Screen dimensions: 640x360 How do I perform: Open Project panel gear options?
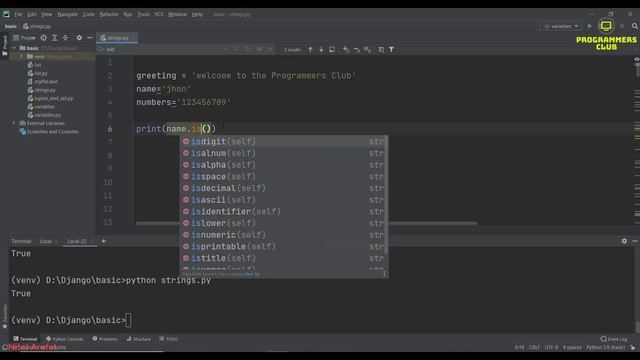[79, 38]
